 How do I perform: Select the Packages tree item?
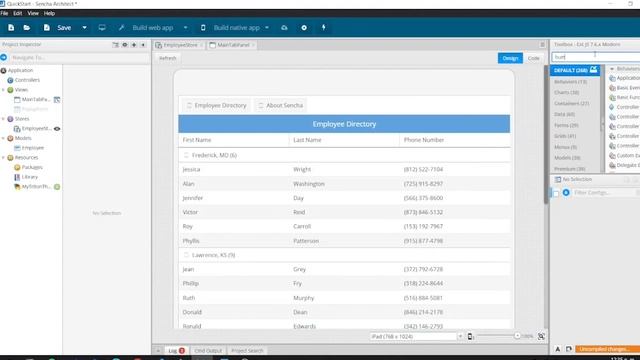click(x=32, y=167)
